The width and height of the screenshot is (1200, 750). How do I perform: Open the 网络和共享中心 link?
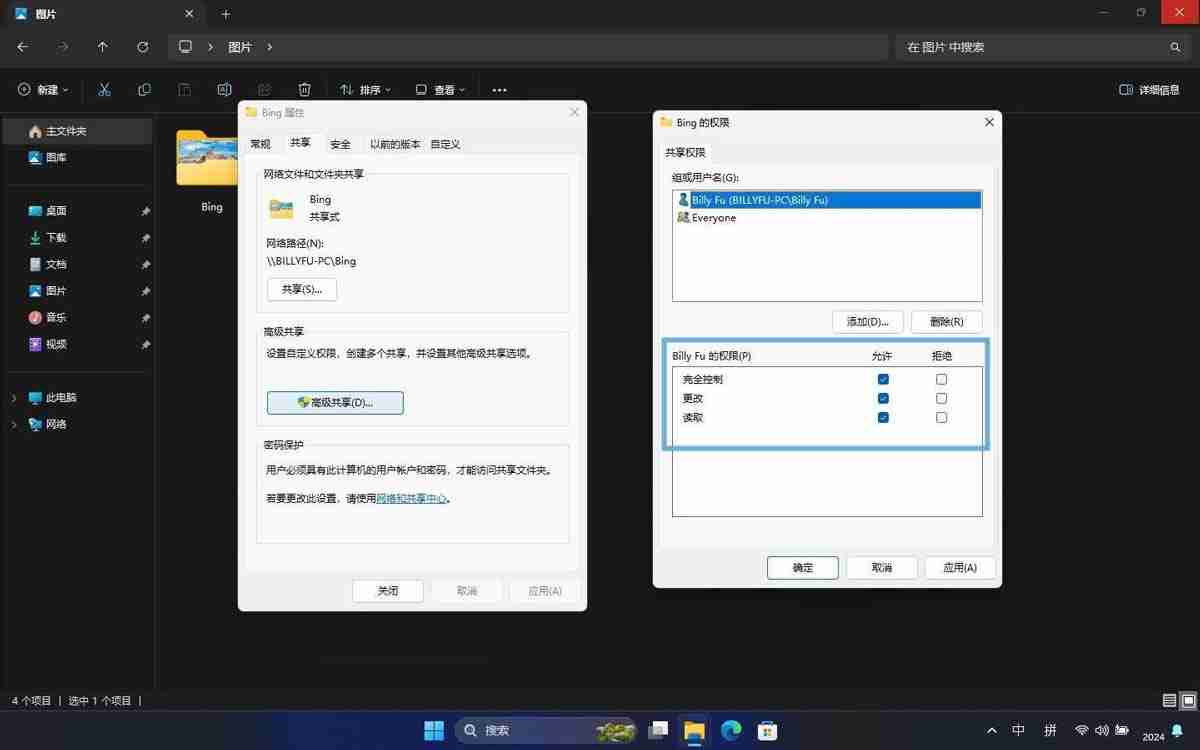point(411,497)
